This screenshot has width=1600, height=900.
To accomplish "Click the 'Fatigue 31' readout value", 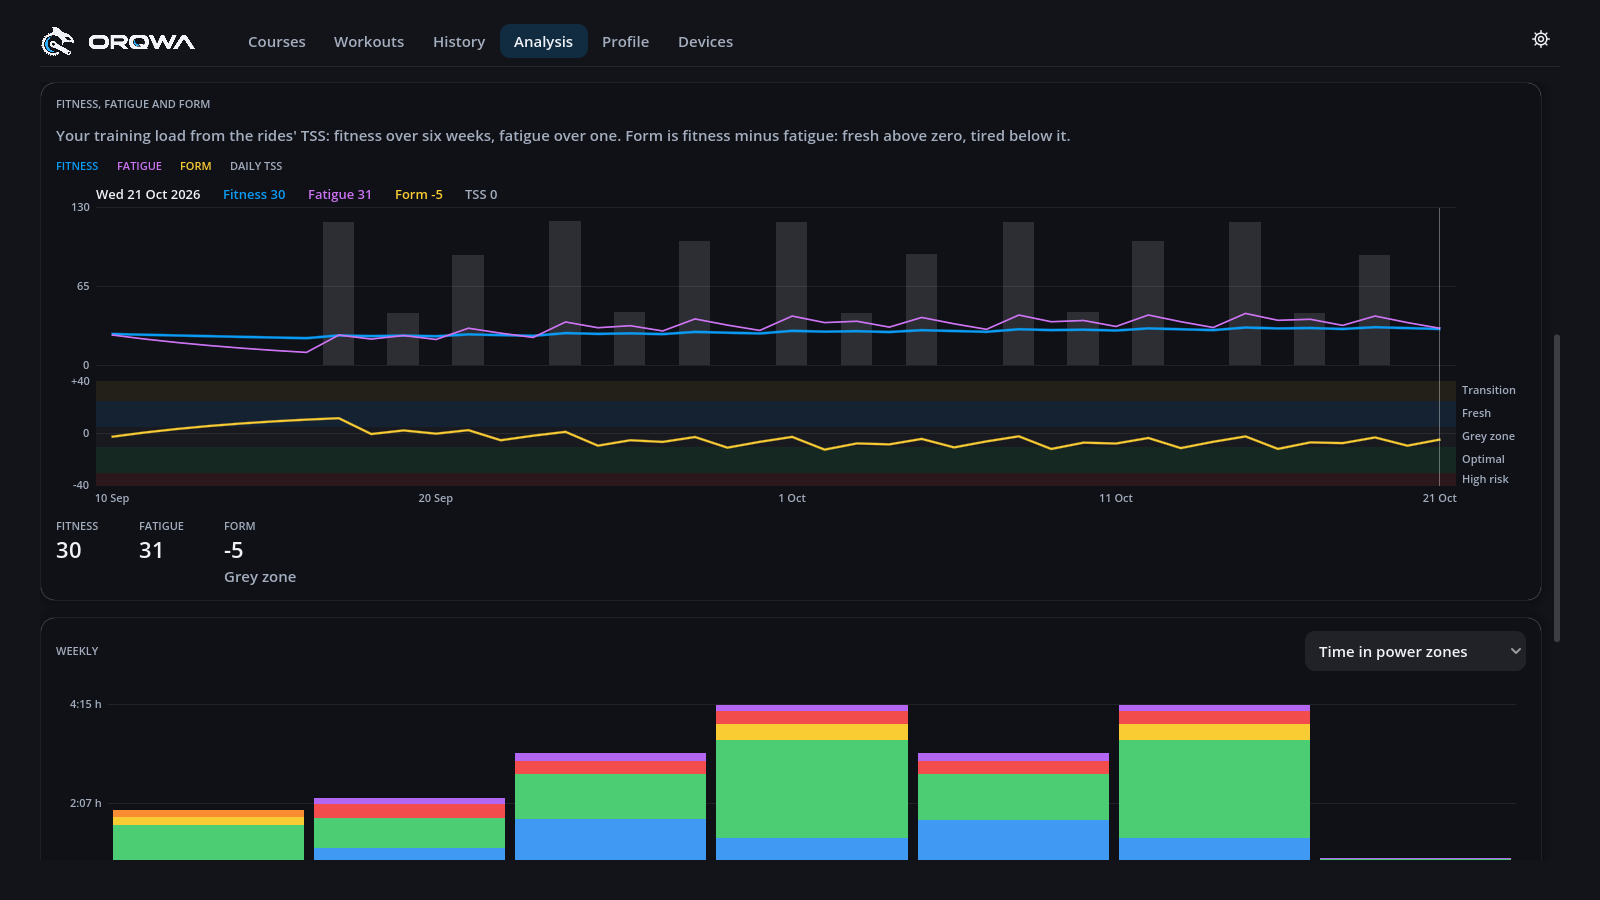I will [340, 195].
